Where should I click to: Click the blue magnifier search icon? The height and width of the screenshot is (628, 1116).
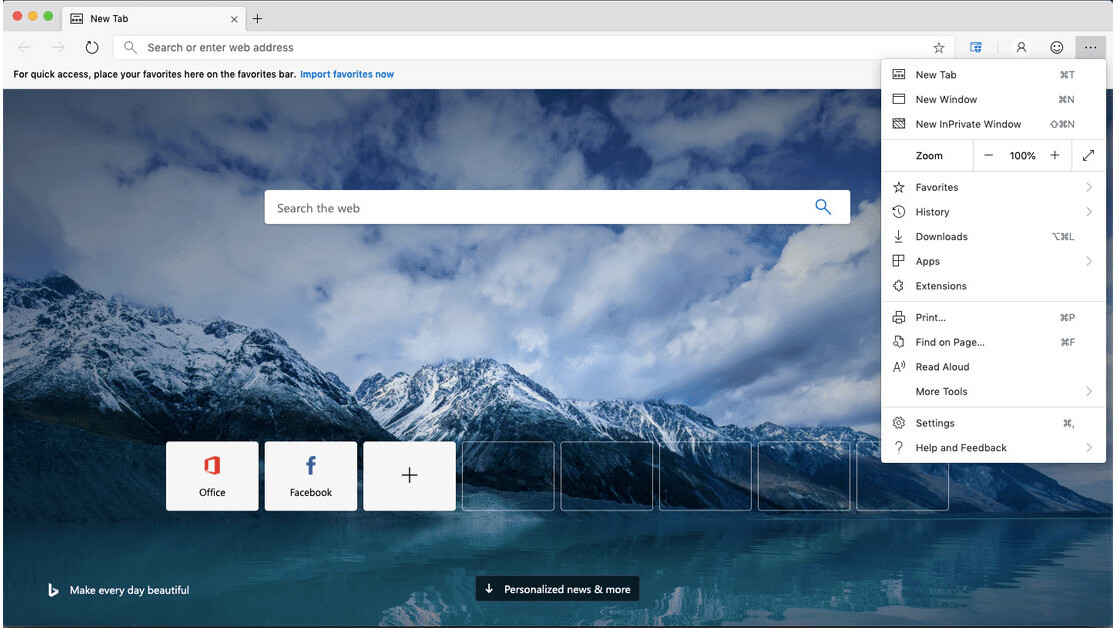click(823, 207)
